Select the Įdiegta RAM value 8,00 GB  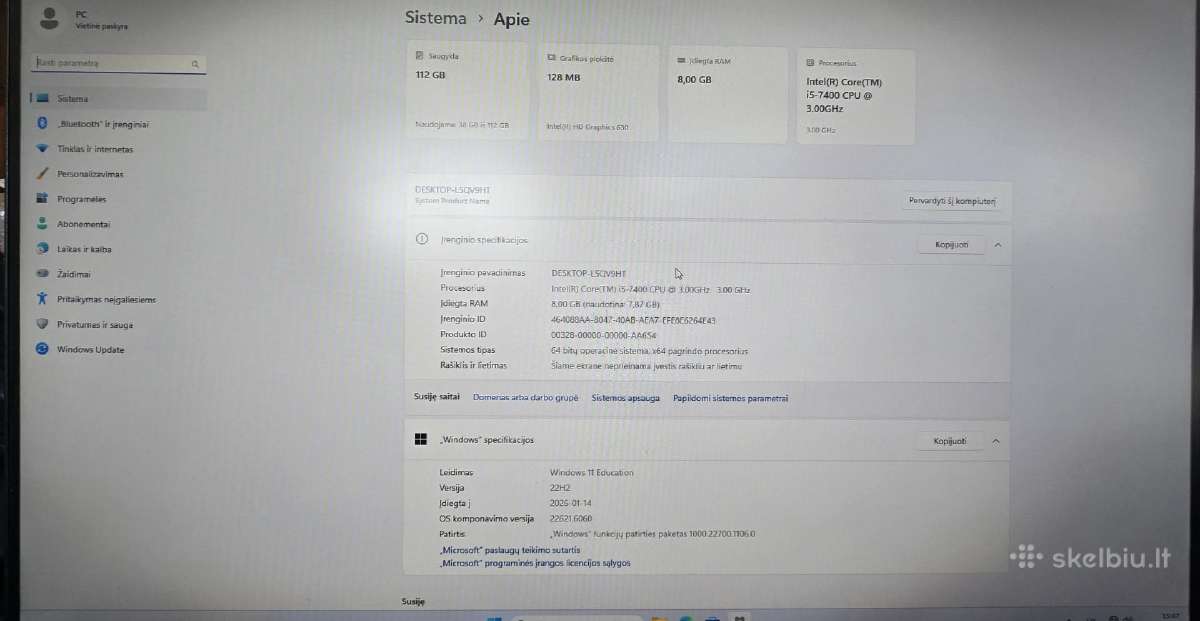[x=606, y=304]
